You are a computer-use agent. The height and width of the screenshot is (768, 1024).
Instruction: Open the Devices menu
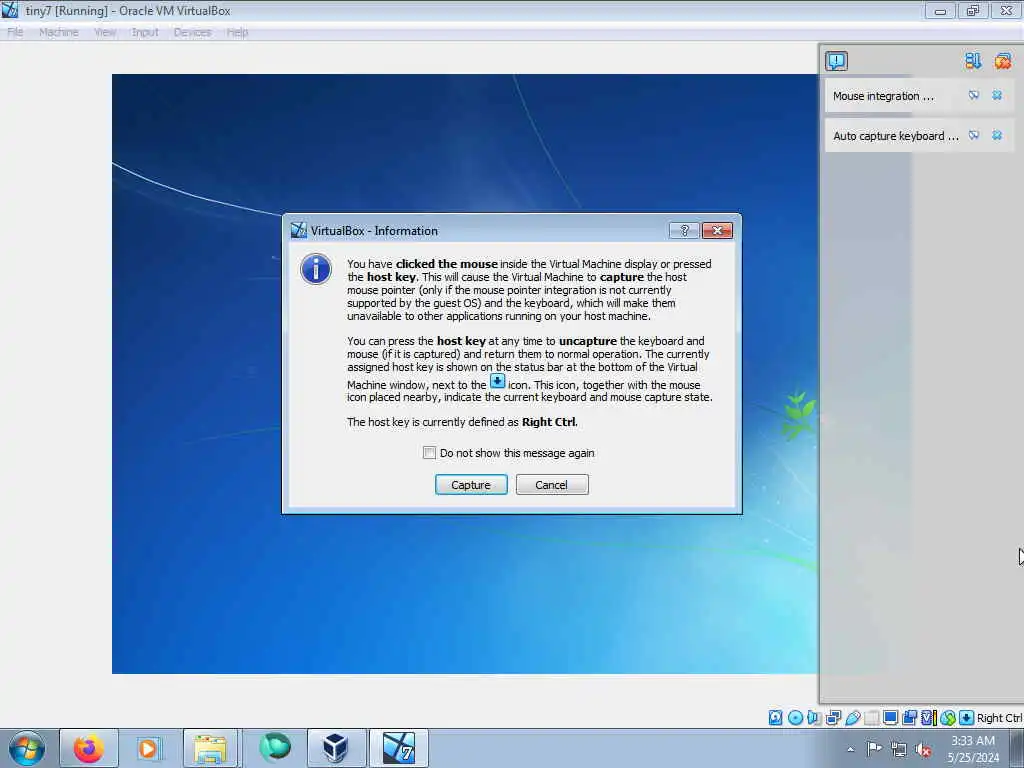[192, 32]
